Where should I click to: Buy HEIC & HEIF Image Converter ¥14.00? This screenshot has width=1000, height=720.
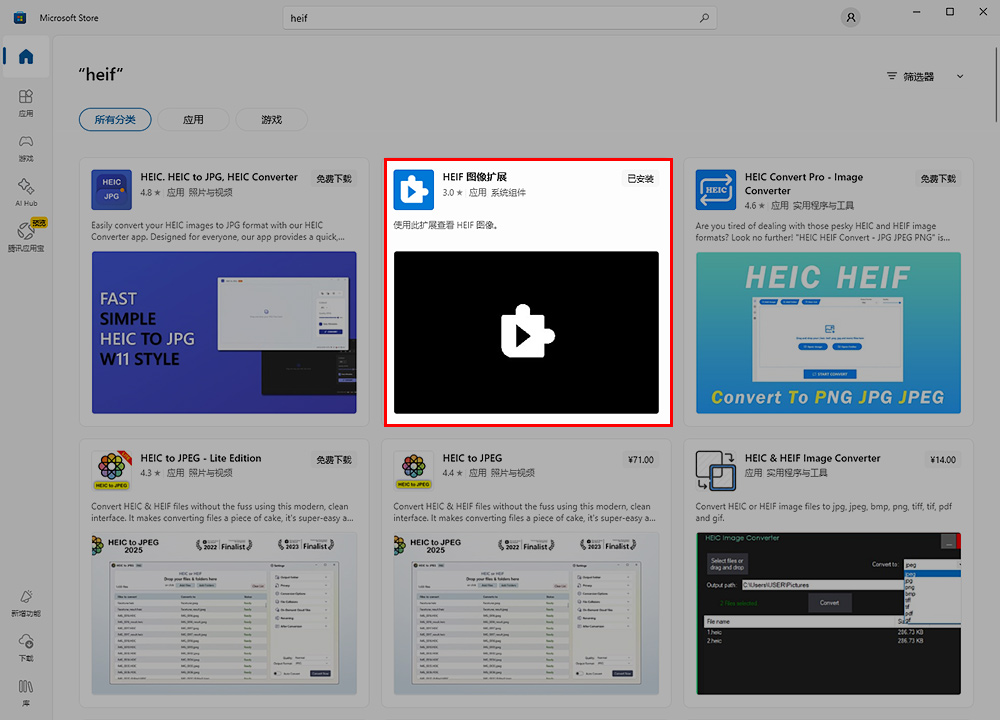[x=943, y=460]
